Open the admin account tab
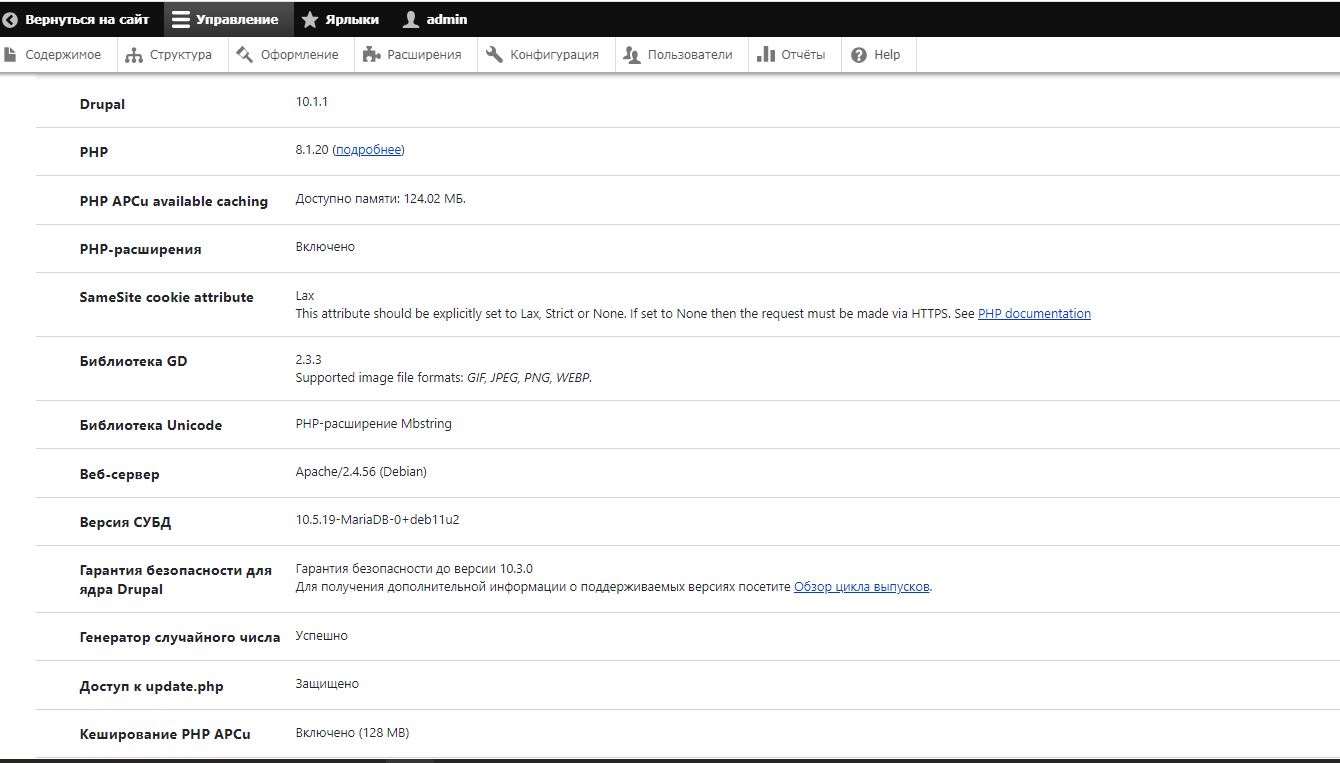 [x=436, y=19]
